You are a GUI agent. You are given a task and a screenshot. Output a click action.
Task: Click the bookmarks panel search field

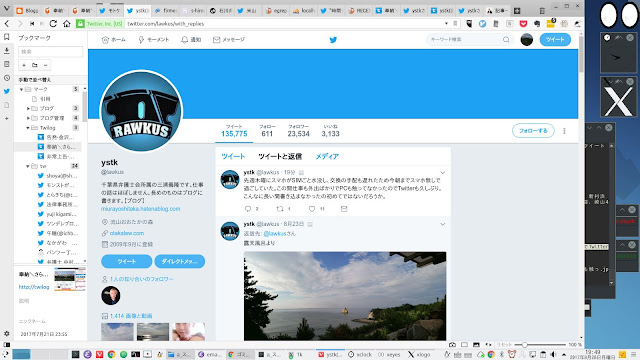click(50, 51)
